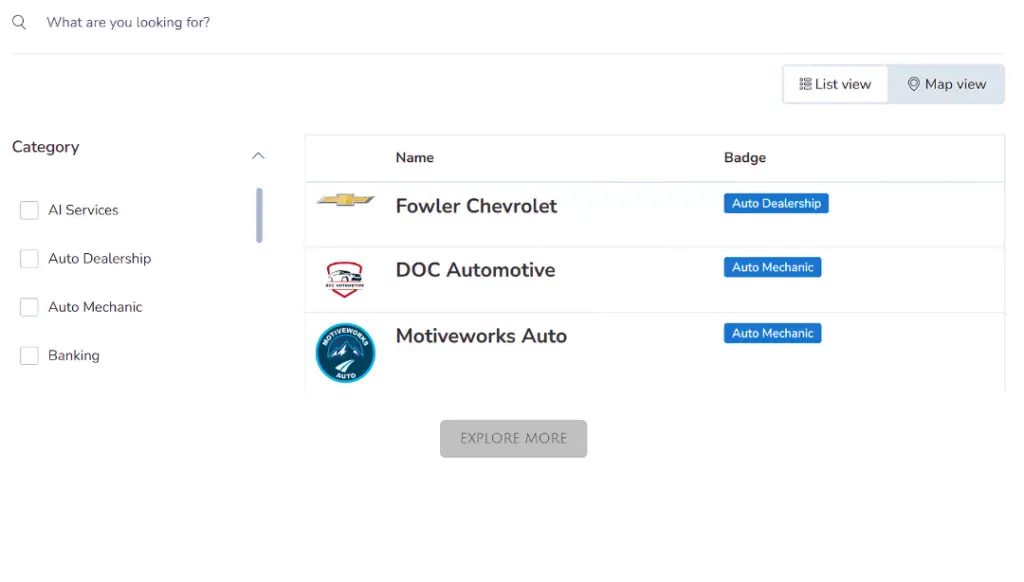Collapse the Category filter section

coord(258,155)
